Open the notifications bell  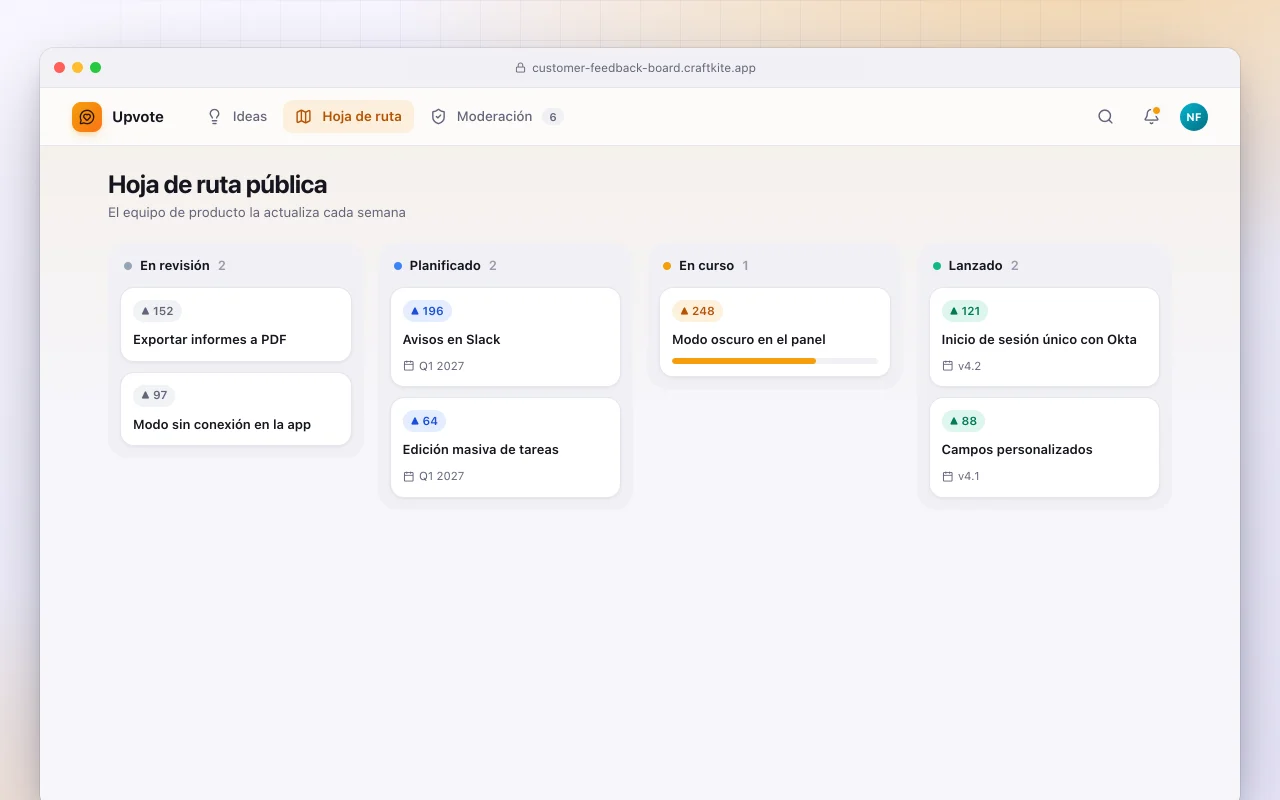(x=1151, y=117)
